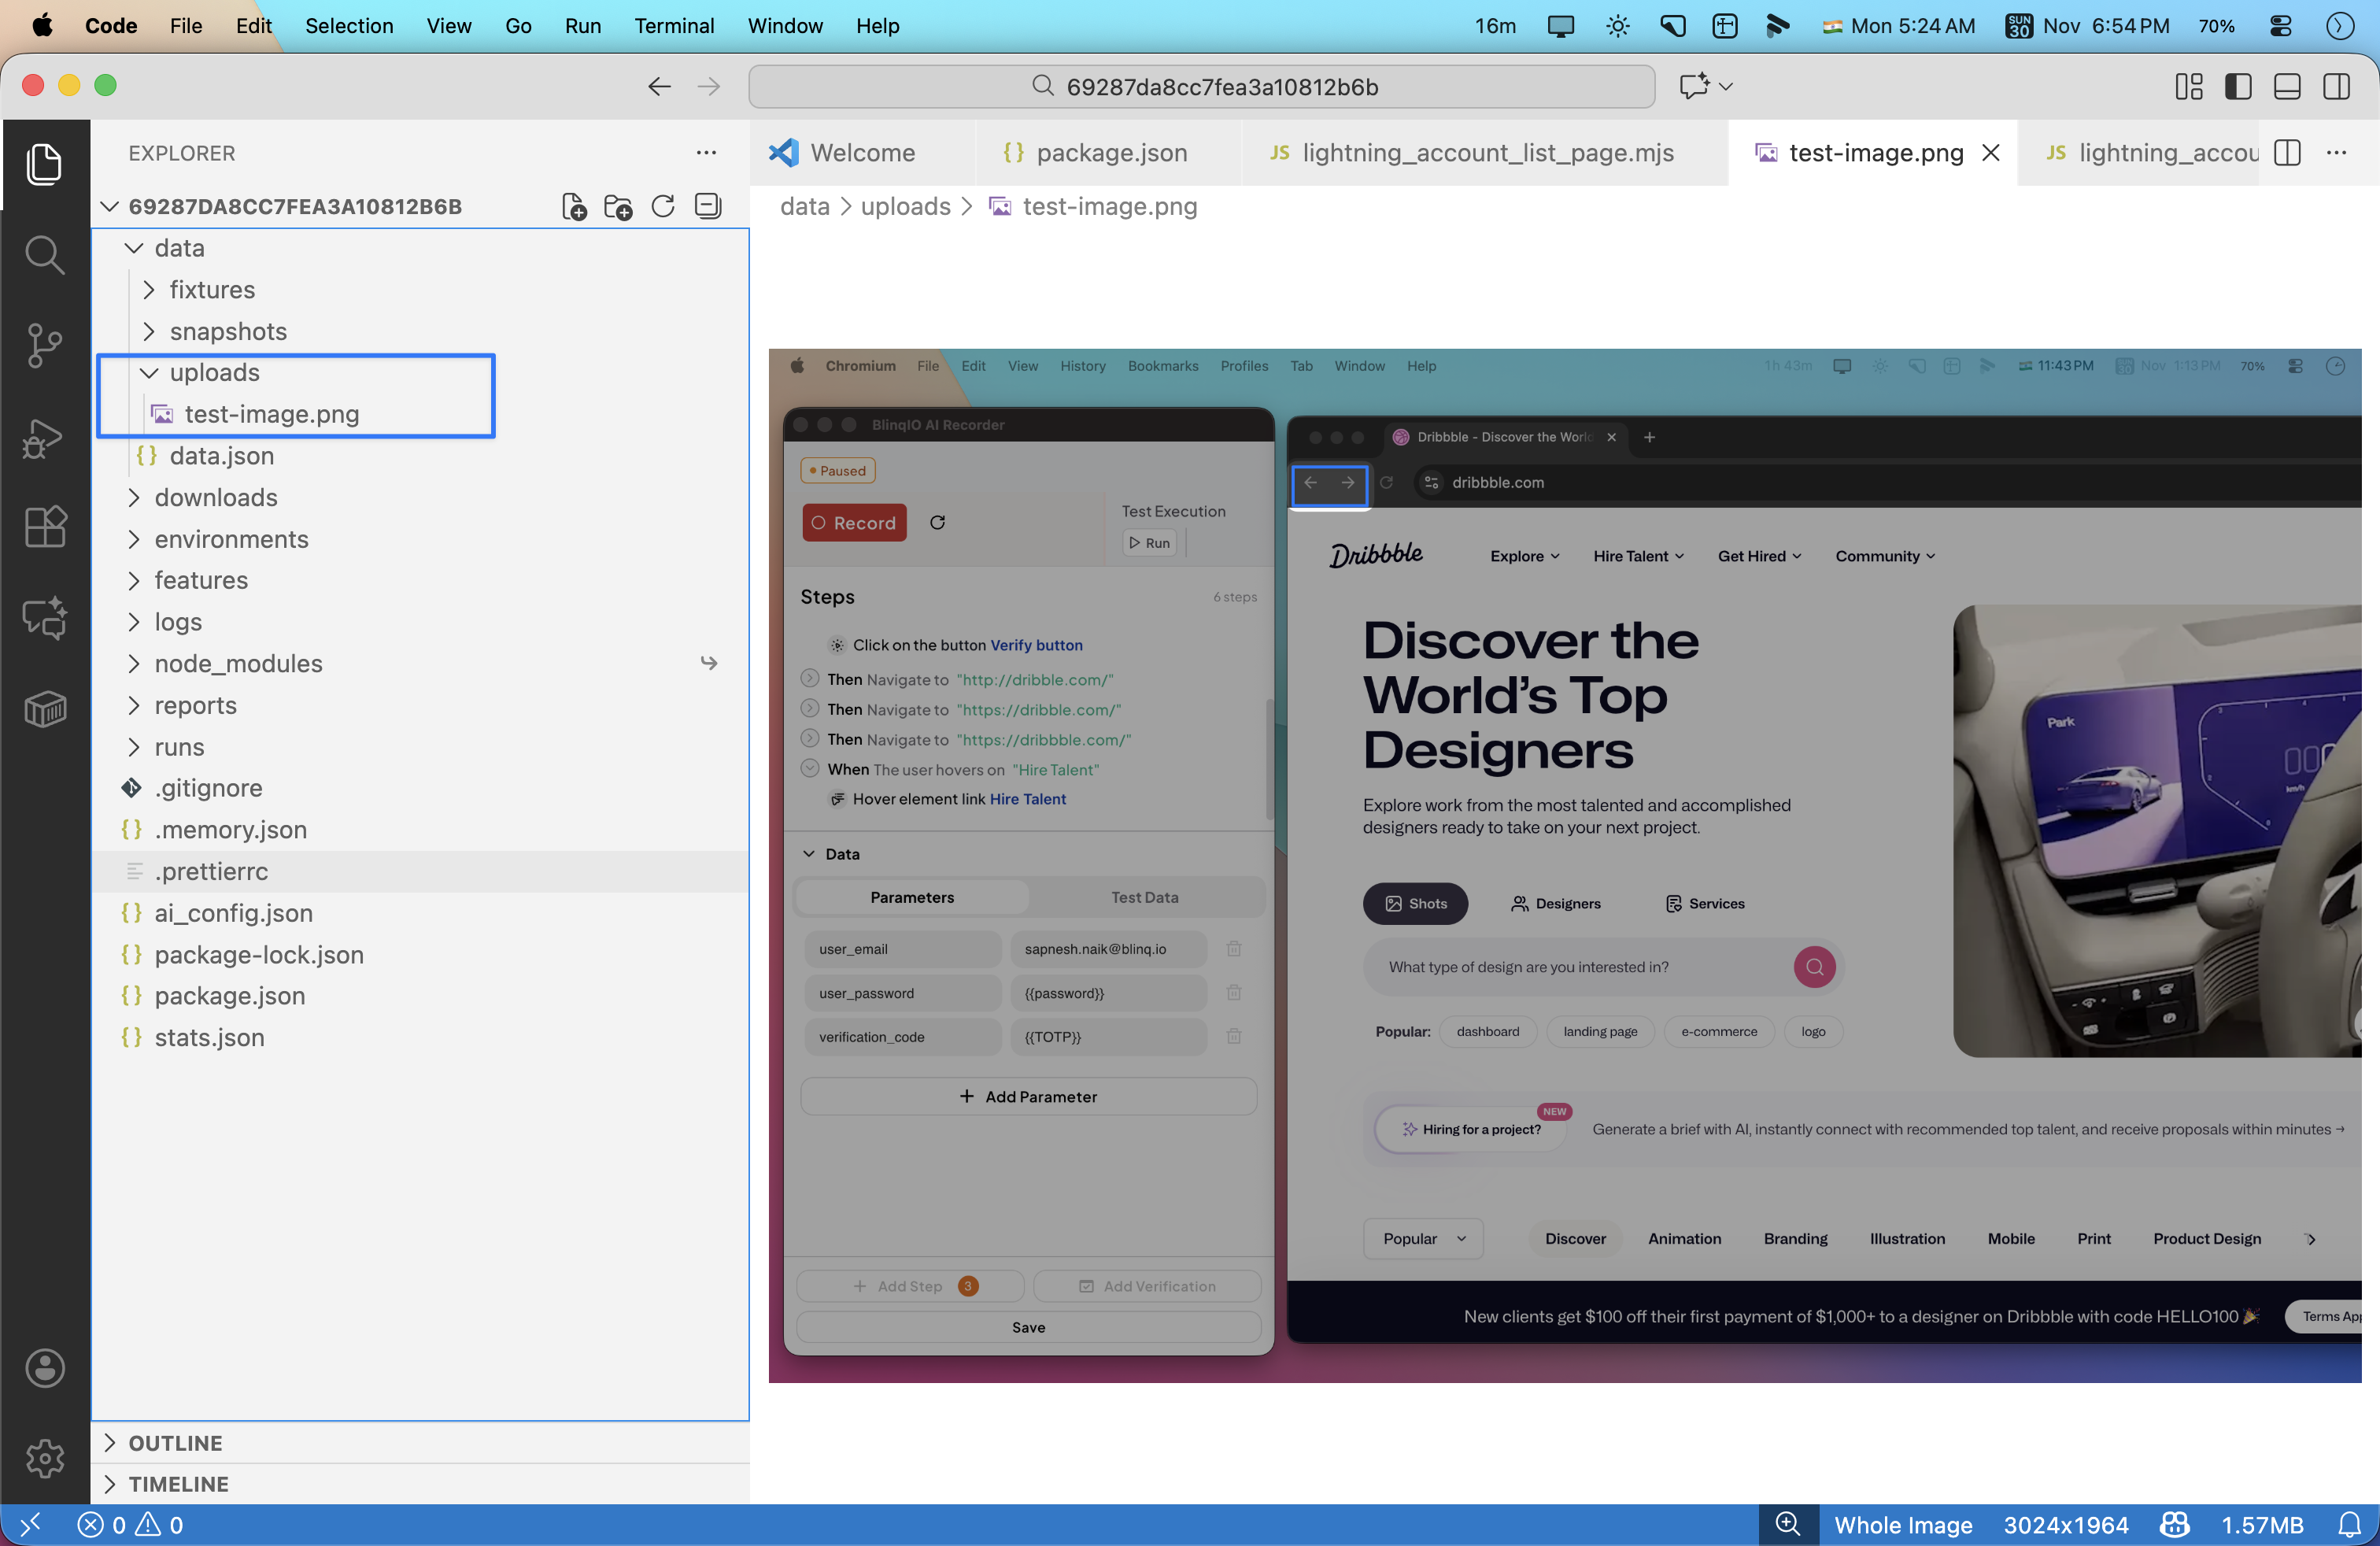Toggle the bottom panel visibility

[x=2287, y=87]
